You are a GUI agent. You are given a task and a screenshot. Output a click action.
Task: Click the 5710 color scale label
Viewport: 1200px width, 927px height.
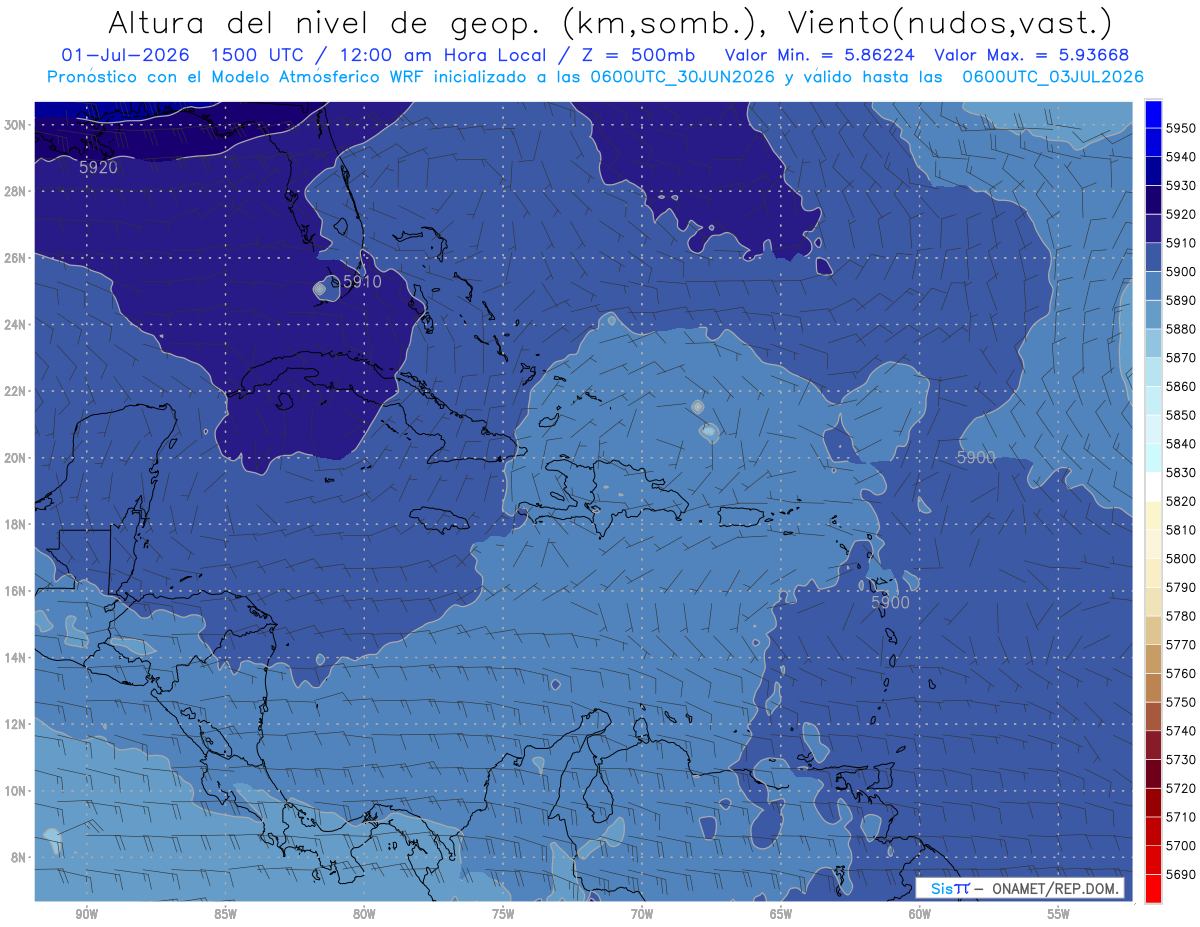[1181, 817]
